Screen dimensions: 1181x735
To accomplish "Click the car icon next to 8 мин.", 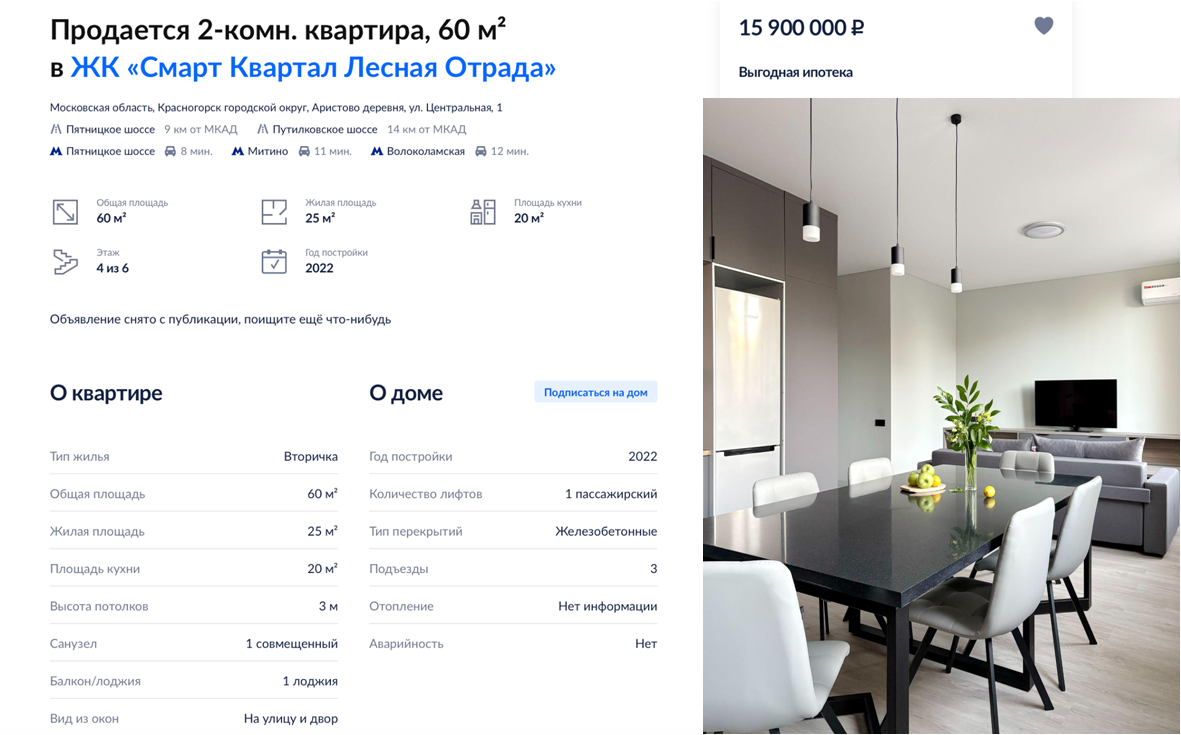I will 170,151.
